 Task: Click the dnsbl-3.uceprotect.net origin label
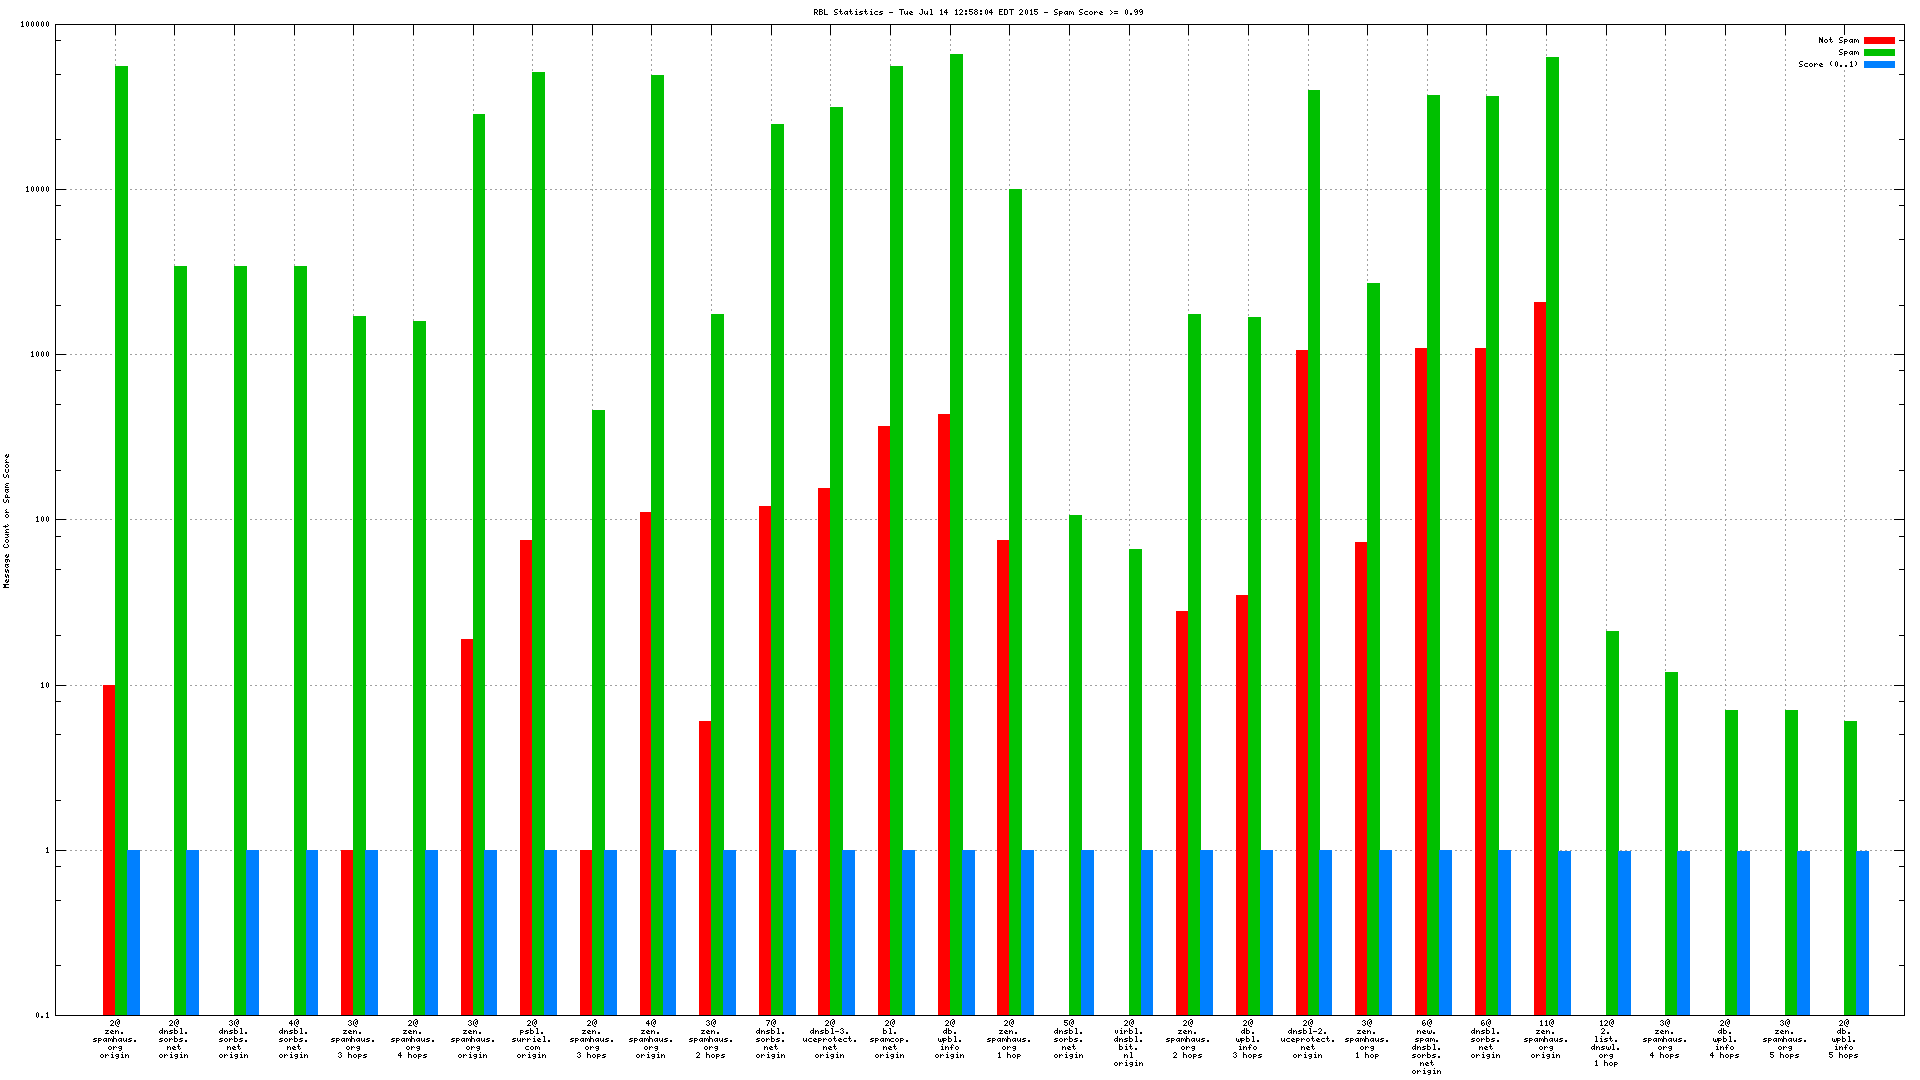pyautogui.click(x=829, y=1039)
